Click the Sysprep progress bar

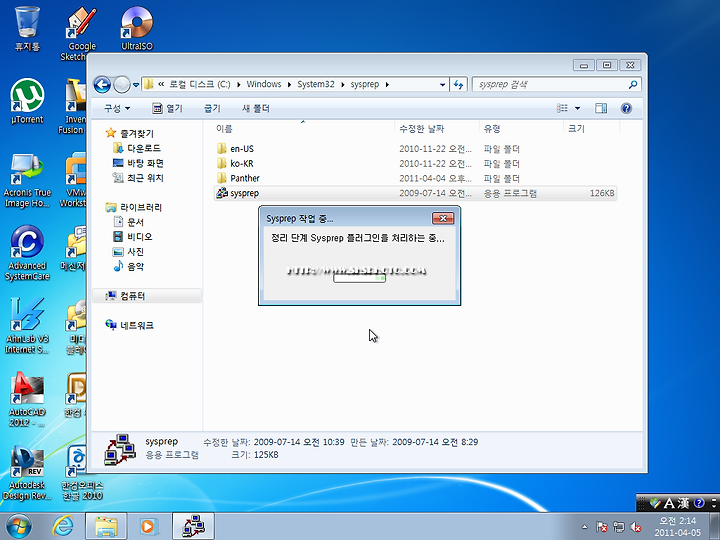(x=359, y=278)
